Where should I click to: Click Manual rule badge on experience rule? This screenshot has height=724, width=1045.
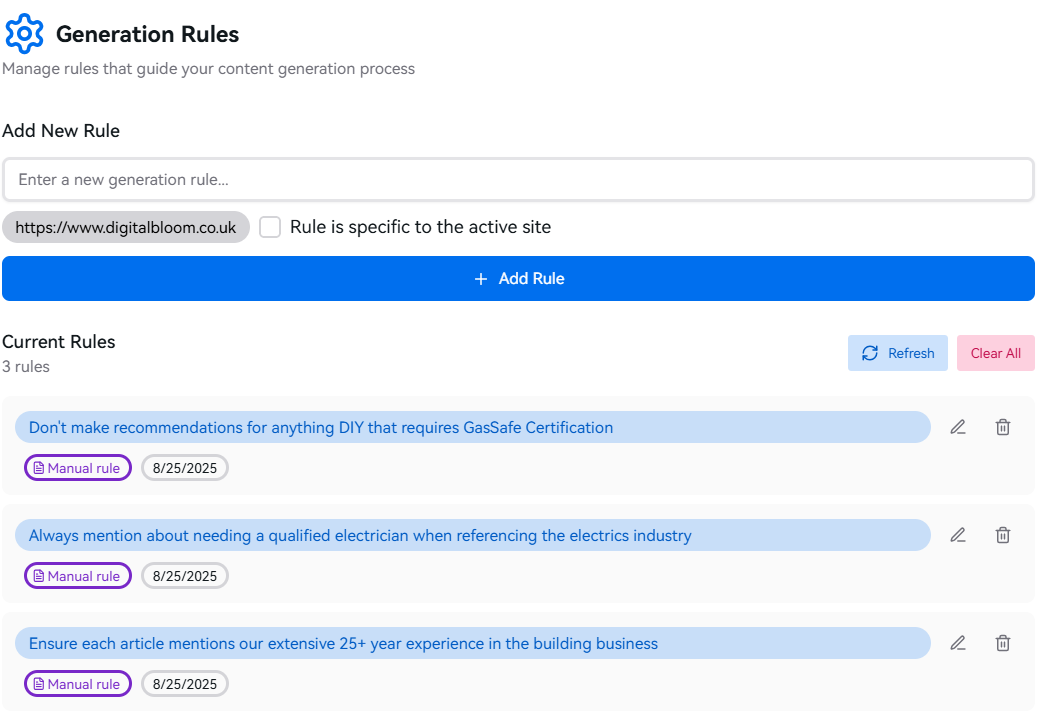pyautogui.click(x=78, y=684)
